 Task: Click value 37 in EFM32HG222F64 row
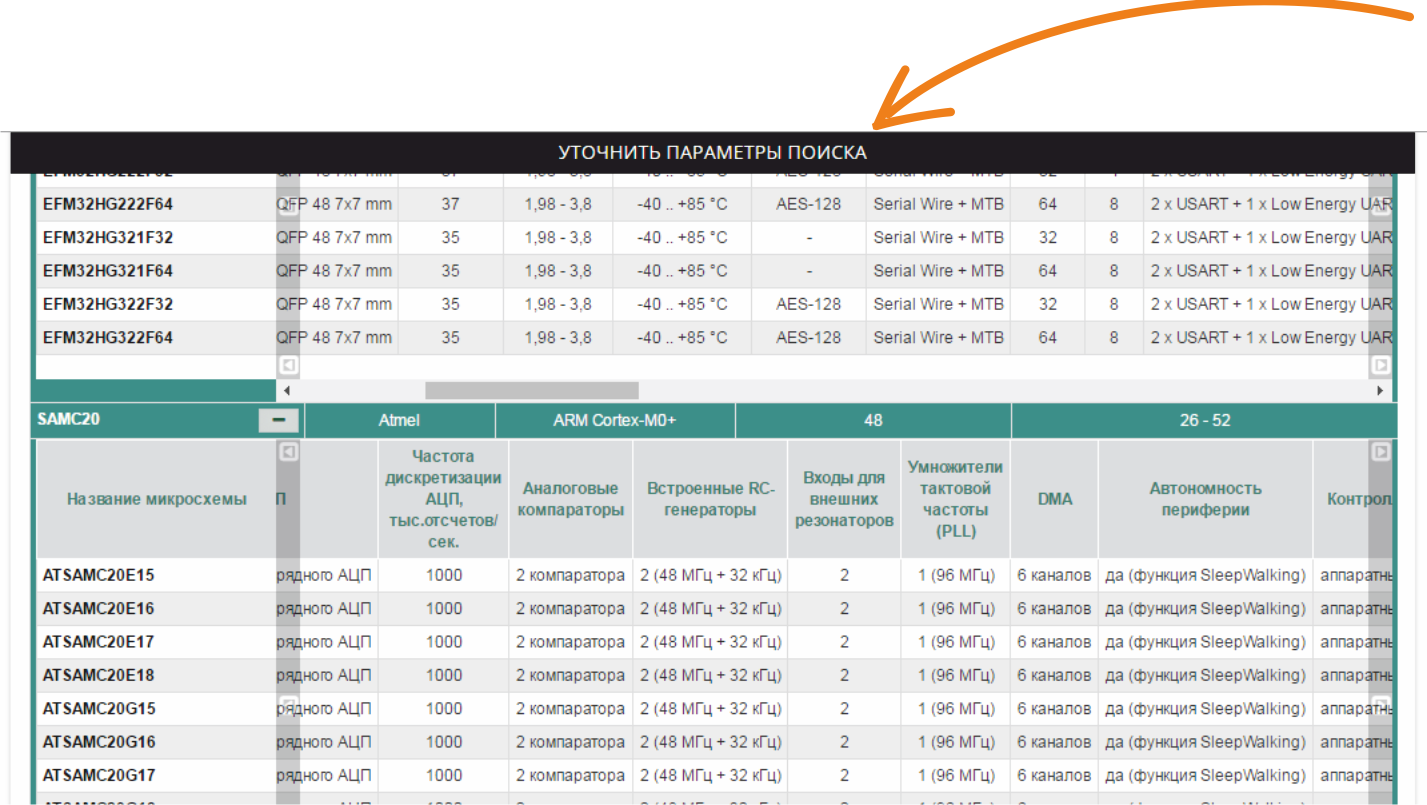coord(450,204)
